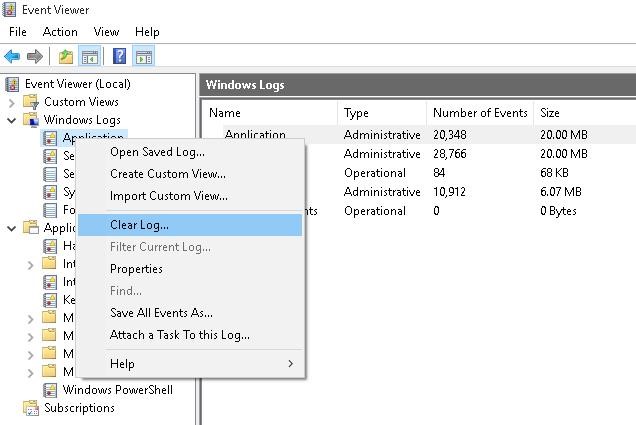Click Properties in the context menu
Image resolution: width=636 pixels, height=425 pixels.
click(136, 269)
